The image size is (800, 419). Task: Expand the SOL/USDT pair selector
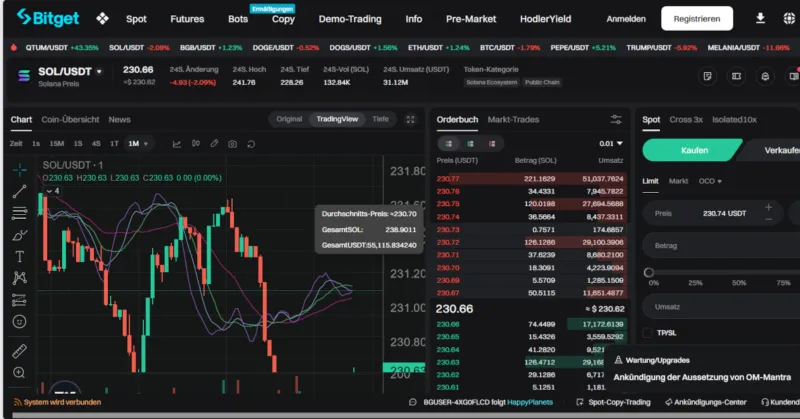pyautogui.click(x=99, y=71)
